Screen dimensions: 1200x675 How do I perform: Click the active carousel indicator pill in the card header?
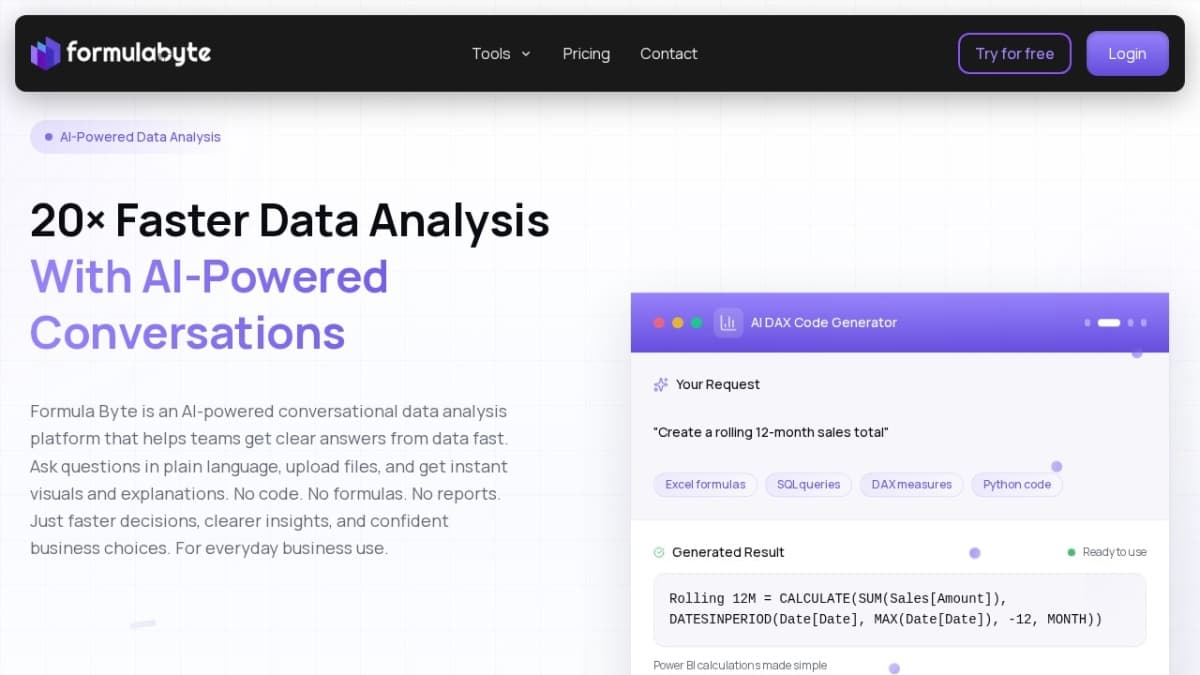[x=1109, y=322]
